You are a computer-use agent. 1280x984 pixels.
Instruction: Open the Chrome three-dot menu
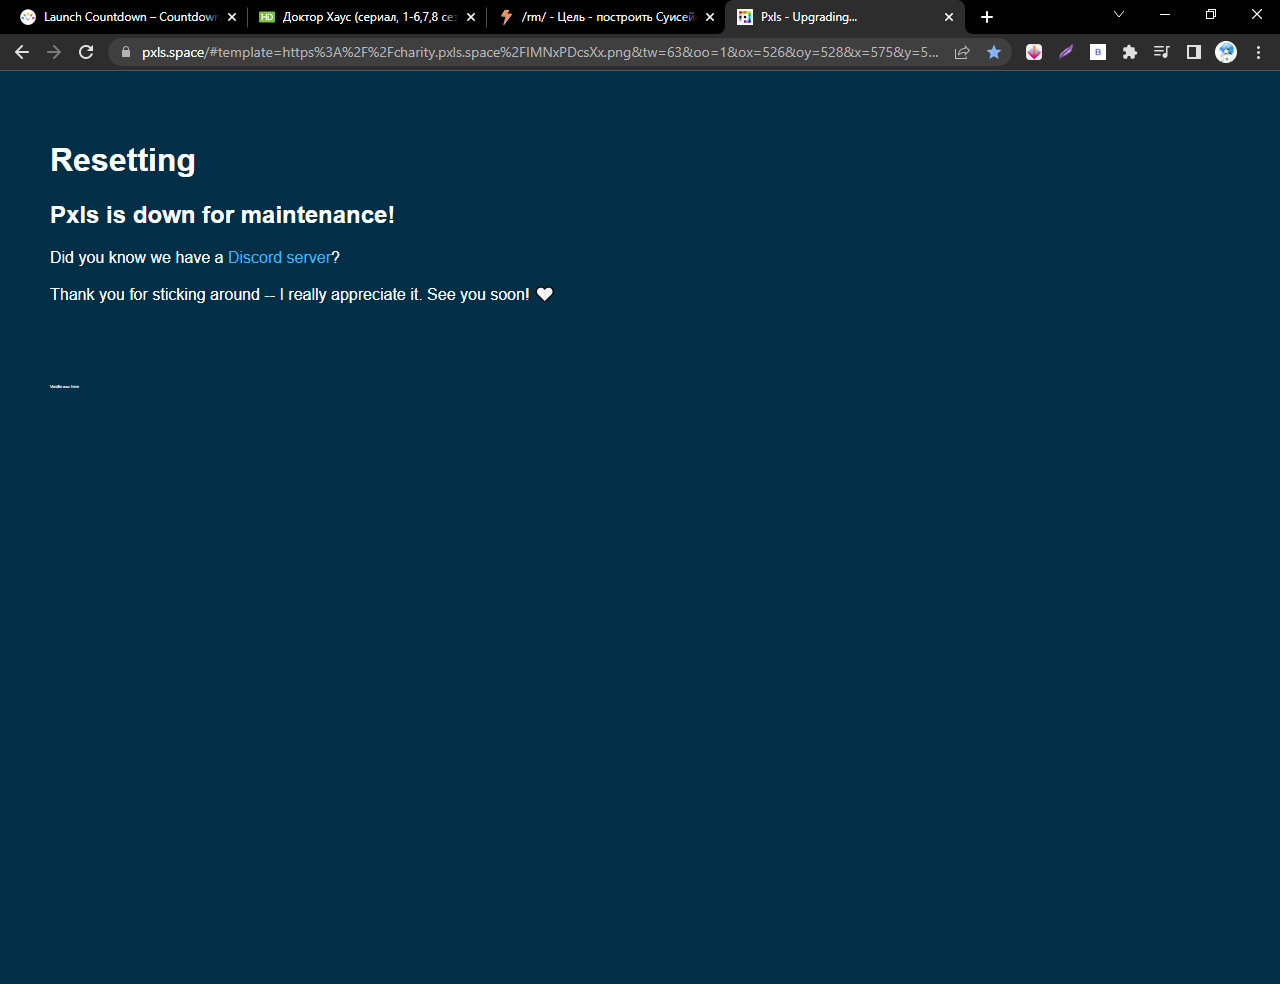click(1258, 52)
